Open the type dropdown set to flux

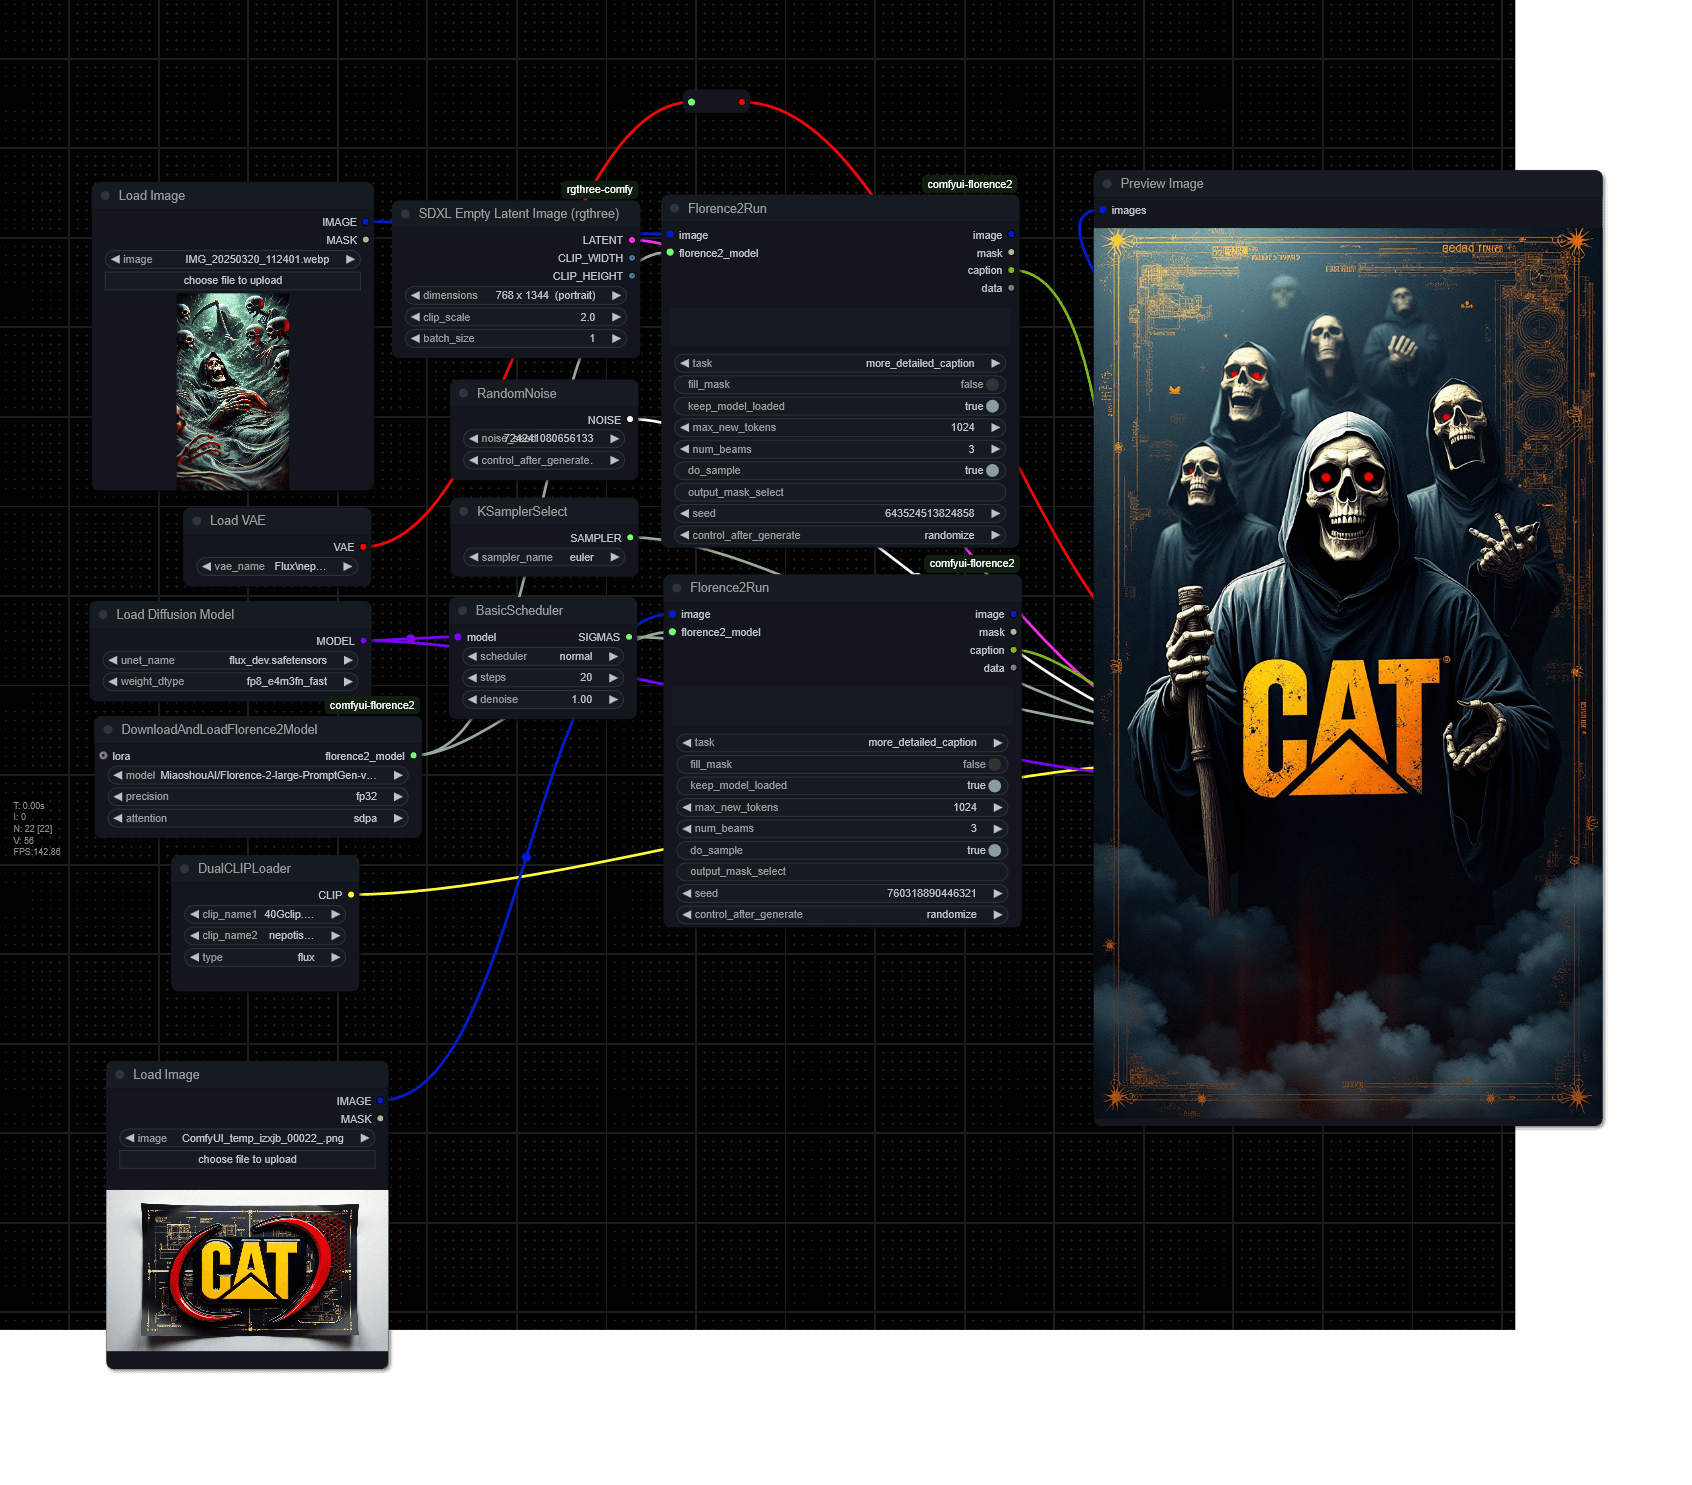(x=265, y=958)
